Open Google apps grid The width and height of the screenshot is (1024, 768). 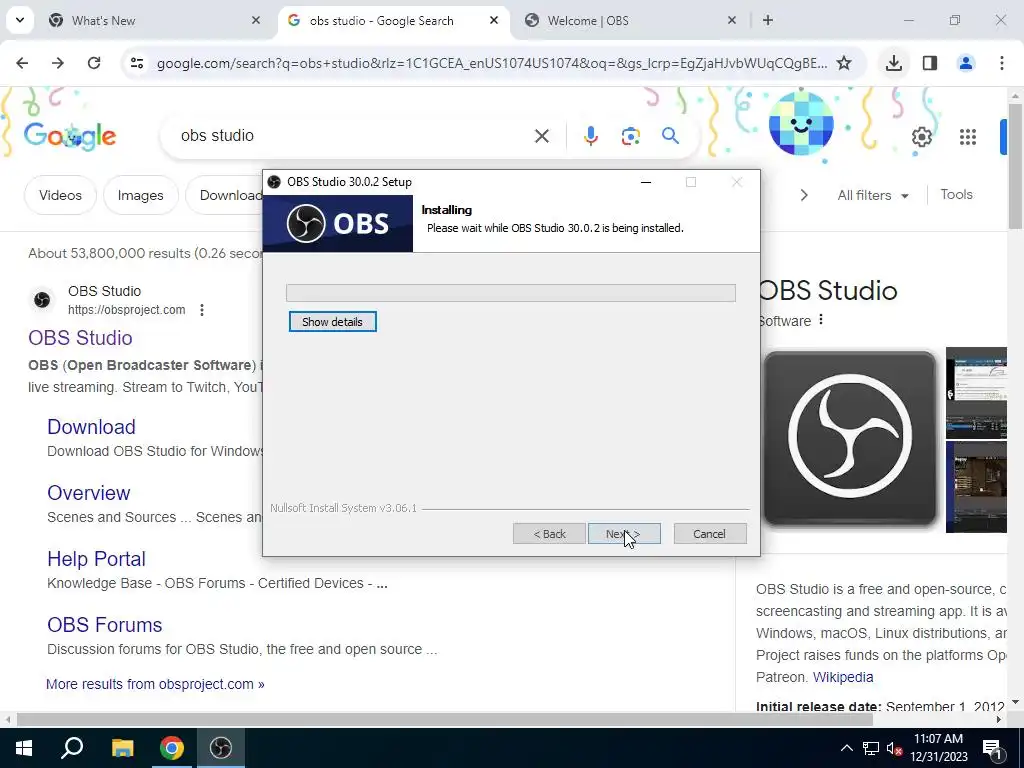[968, 136]
